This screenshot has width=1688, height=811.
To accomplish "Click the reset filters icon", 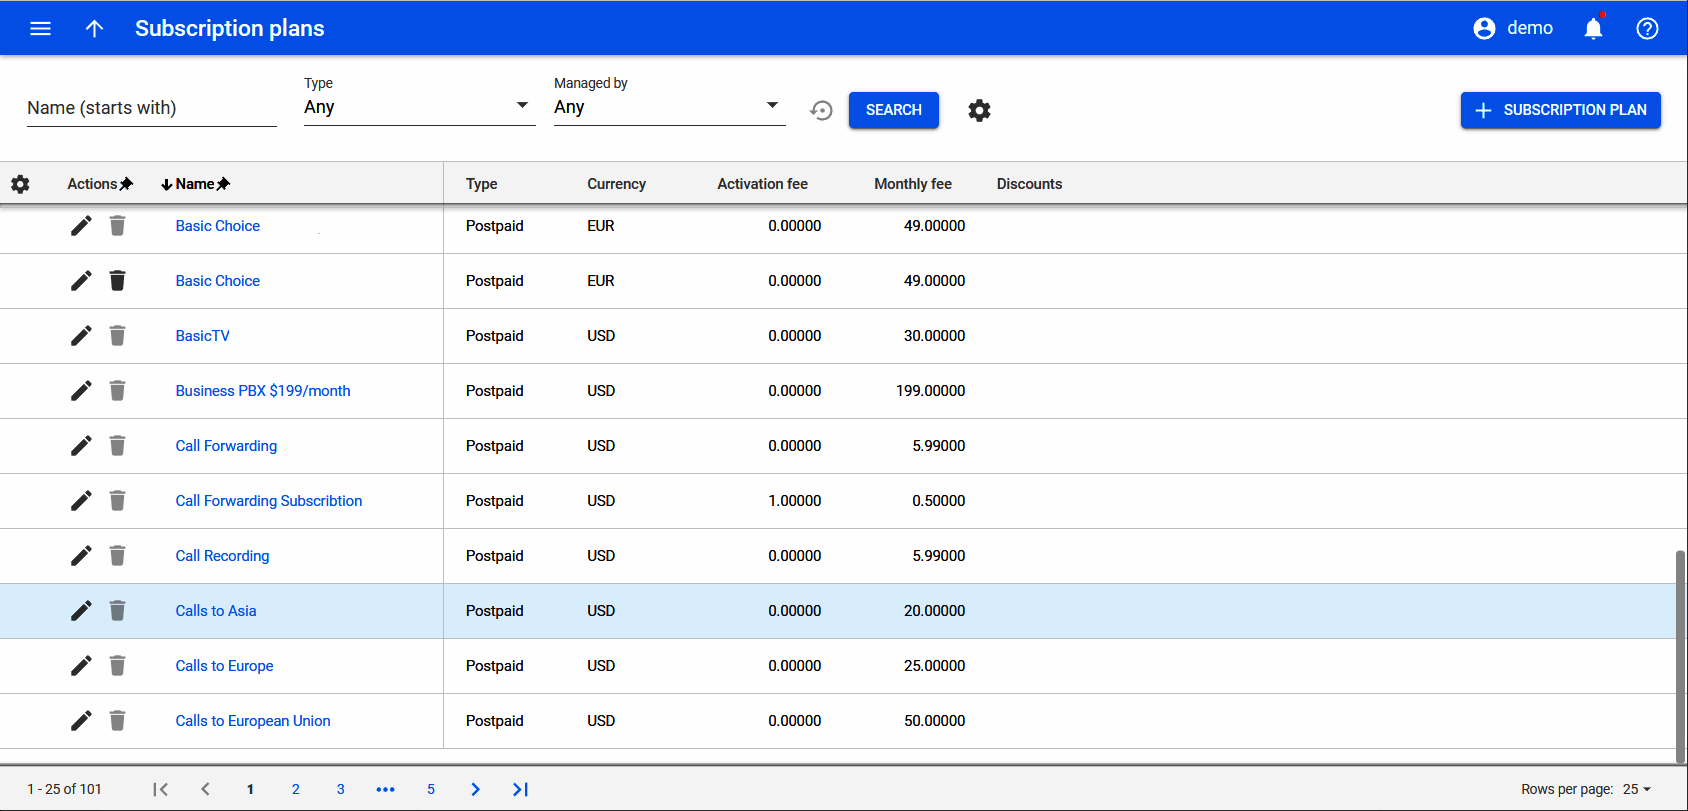I will click(821, 110).
